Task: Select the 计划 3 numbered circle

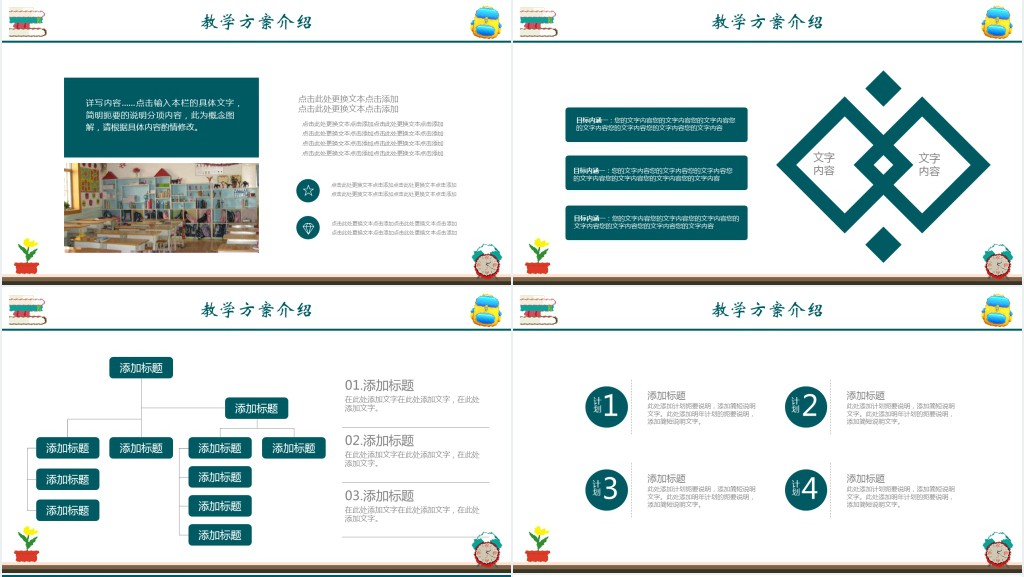Action: [x=607, y=489]
